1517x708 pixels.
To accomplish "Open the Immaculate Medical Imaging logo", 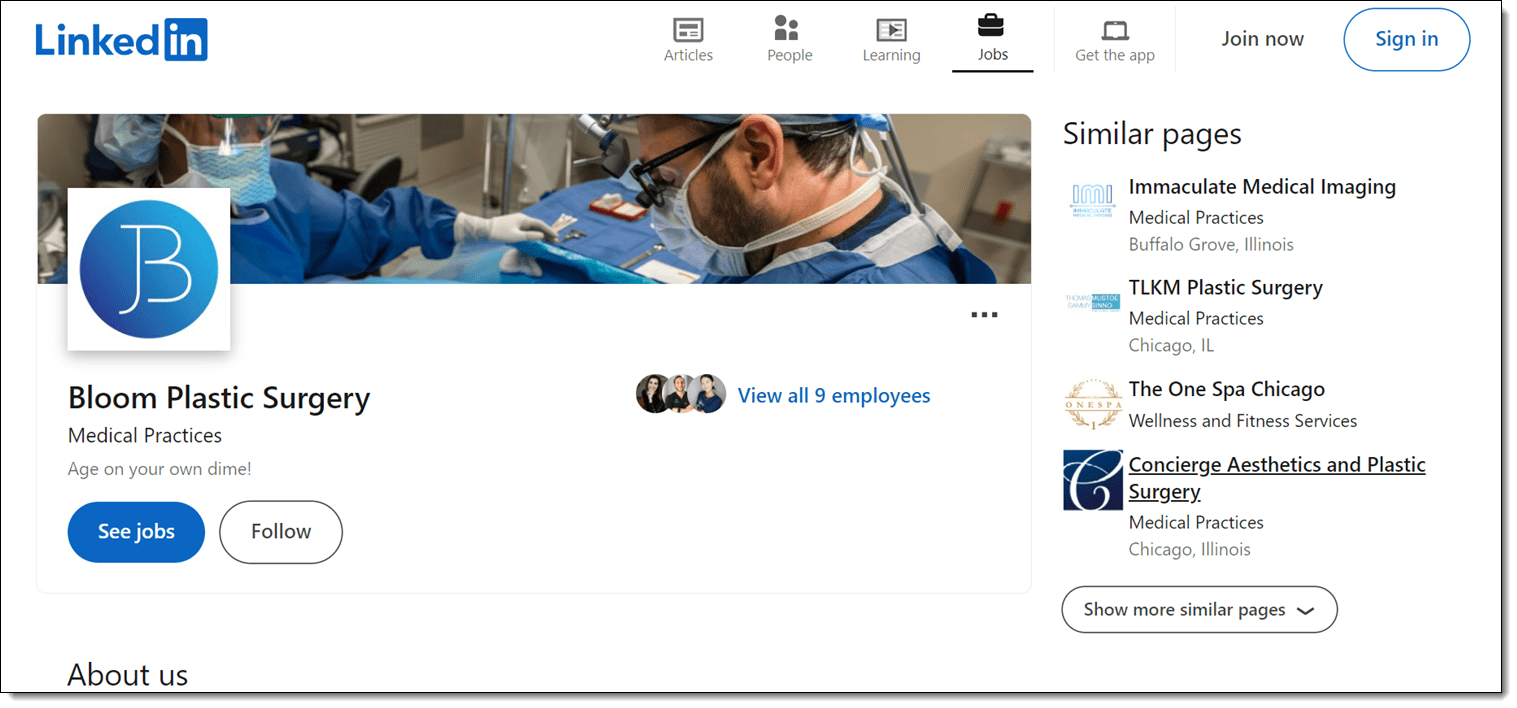I will (1092, 200).
